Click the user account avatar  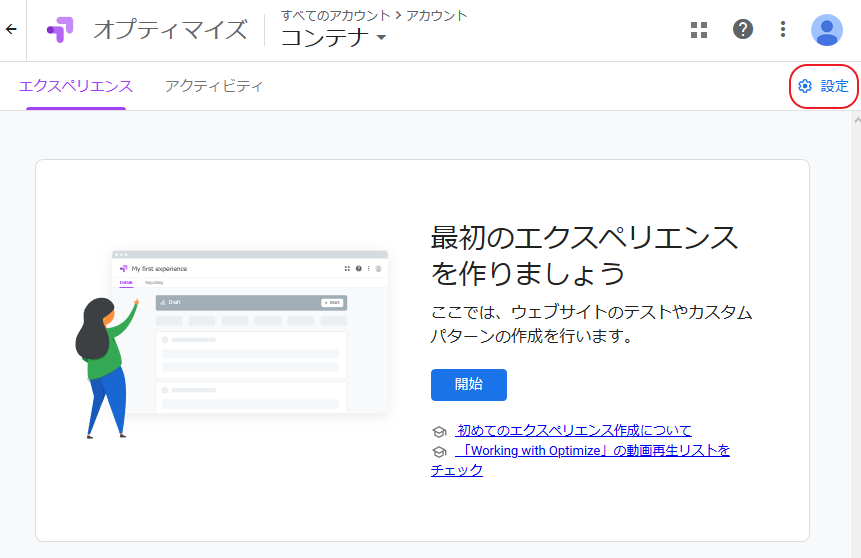point(826,30)
